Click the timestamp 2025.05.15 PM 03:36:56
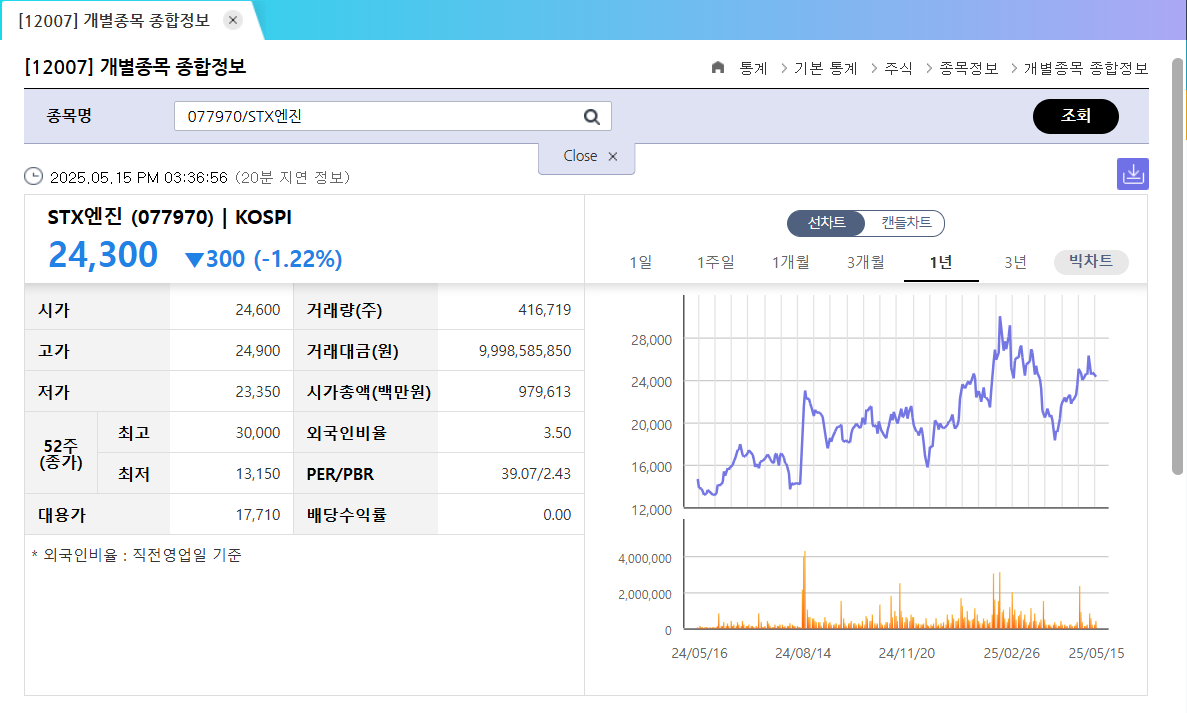The width and height of the screenshot is (1187, 713). point(139,177)
